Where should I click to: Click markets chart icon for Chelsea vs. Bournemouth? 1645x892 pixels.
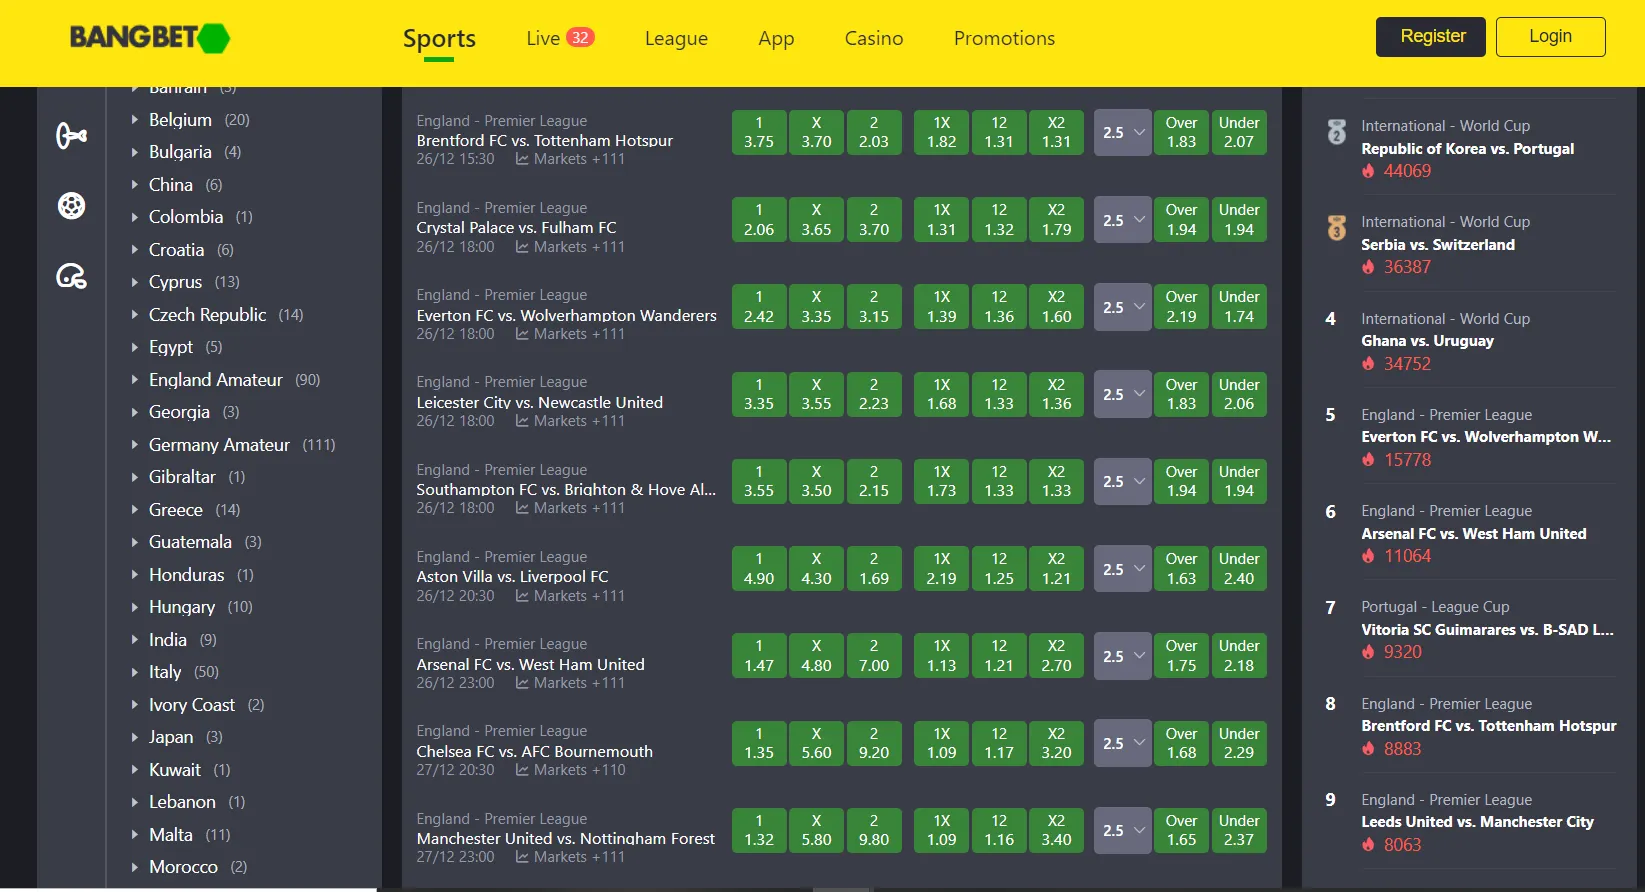click(522, 770)
